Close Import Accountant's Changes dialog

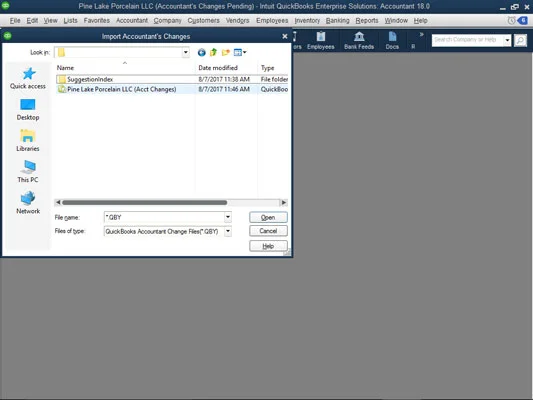(x=285, y=36)
